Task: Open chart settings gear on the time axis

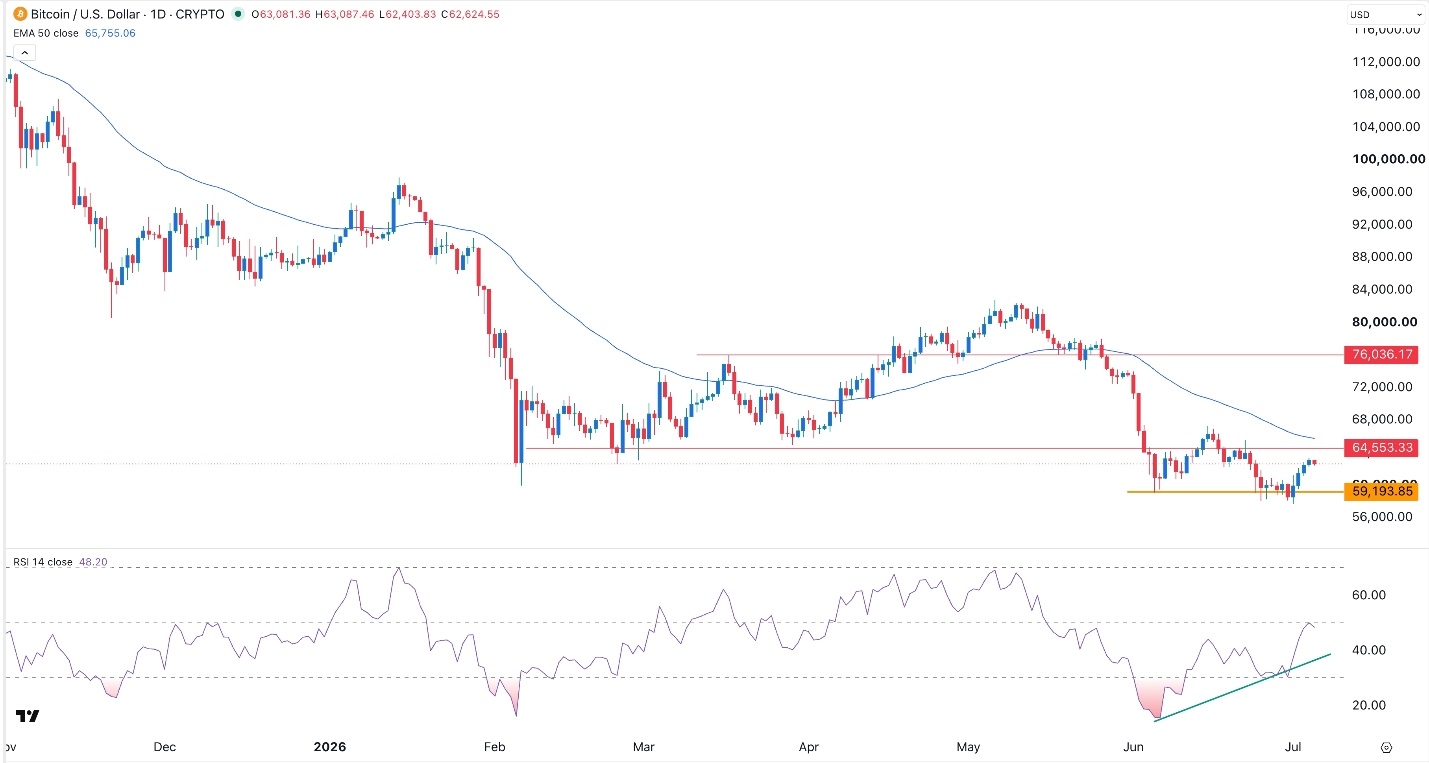Action: tap(1387, 747)
